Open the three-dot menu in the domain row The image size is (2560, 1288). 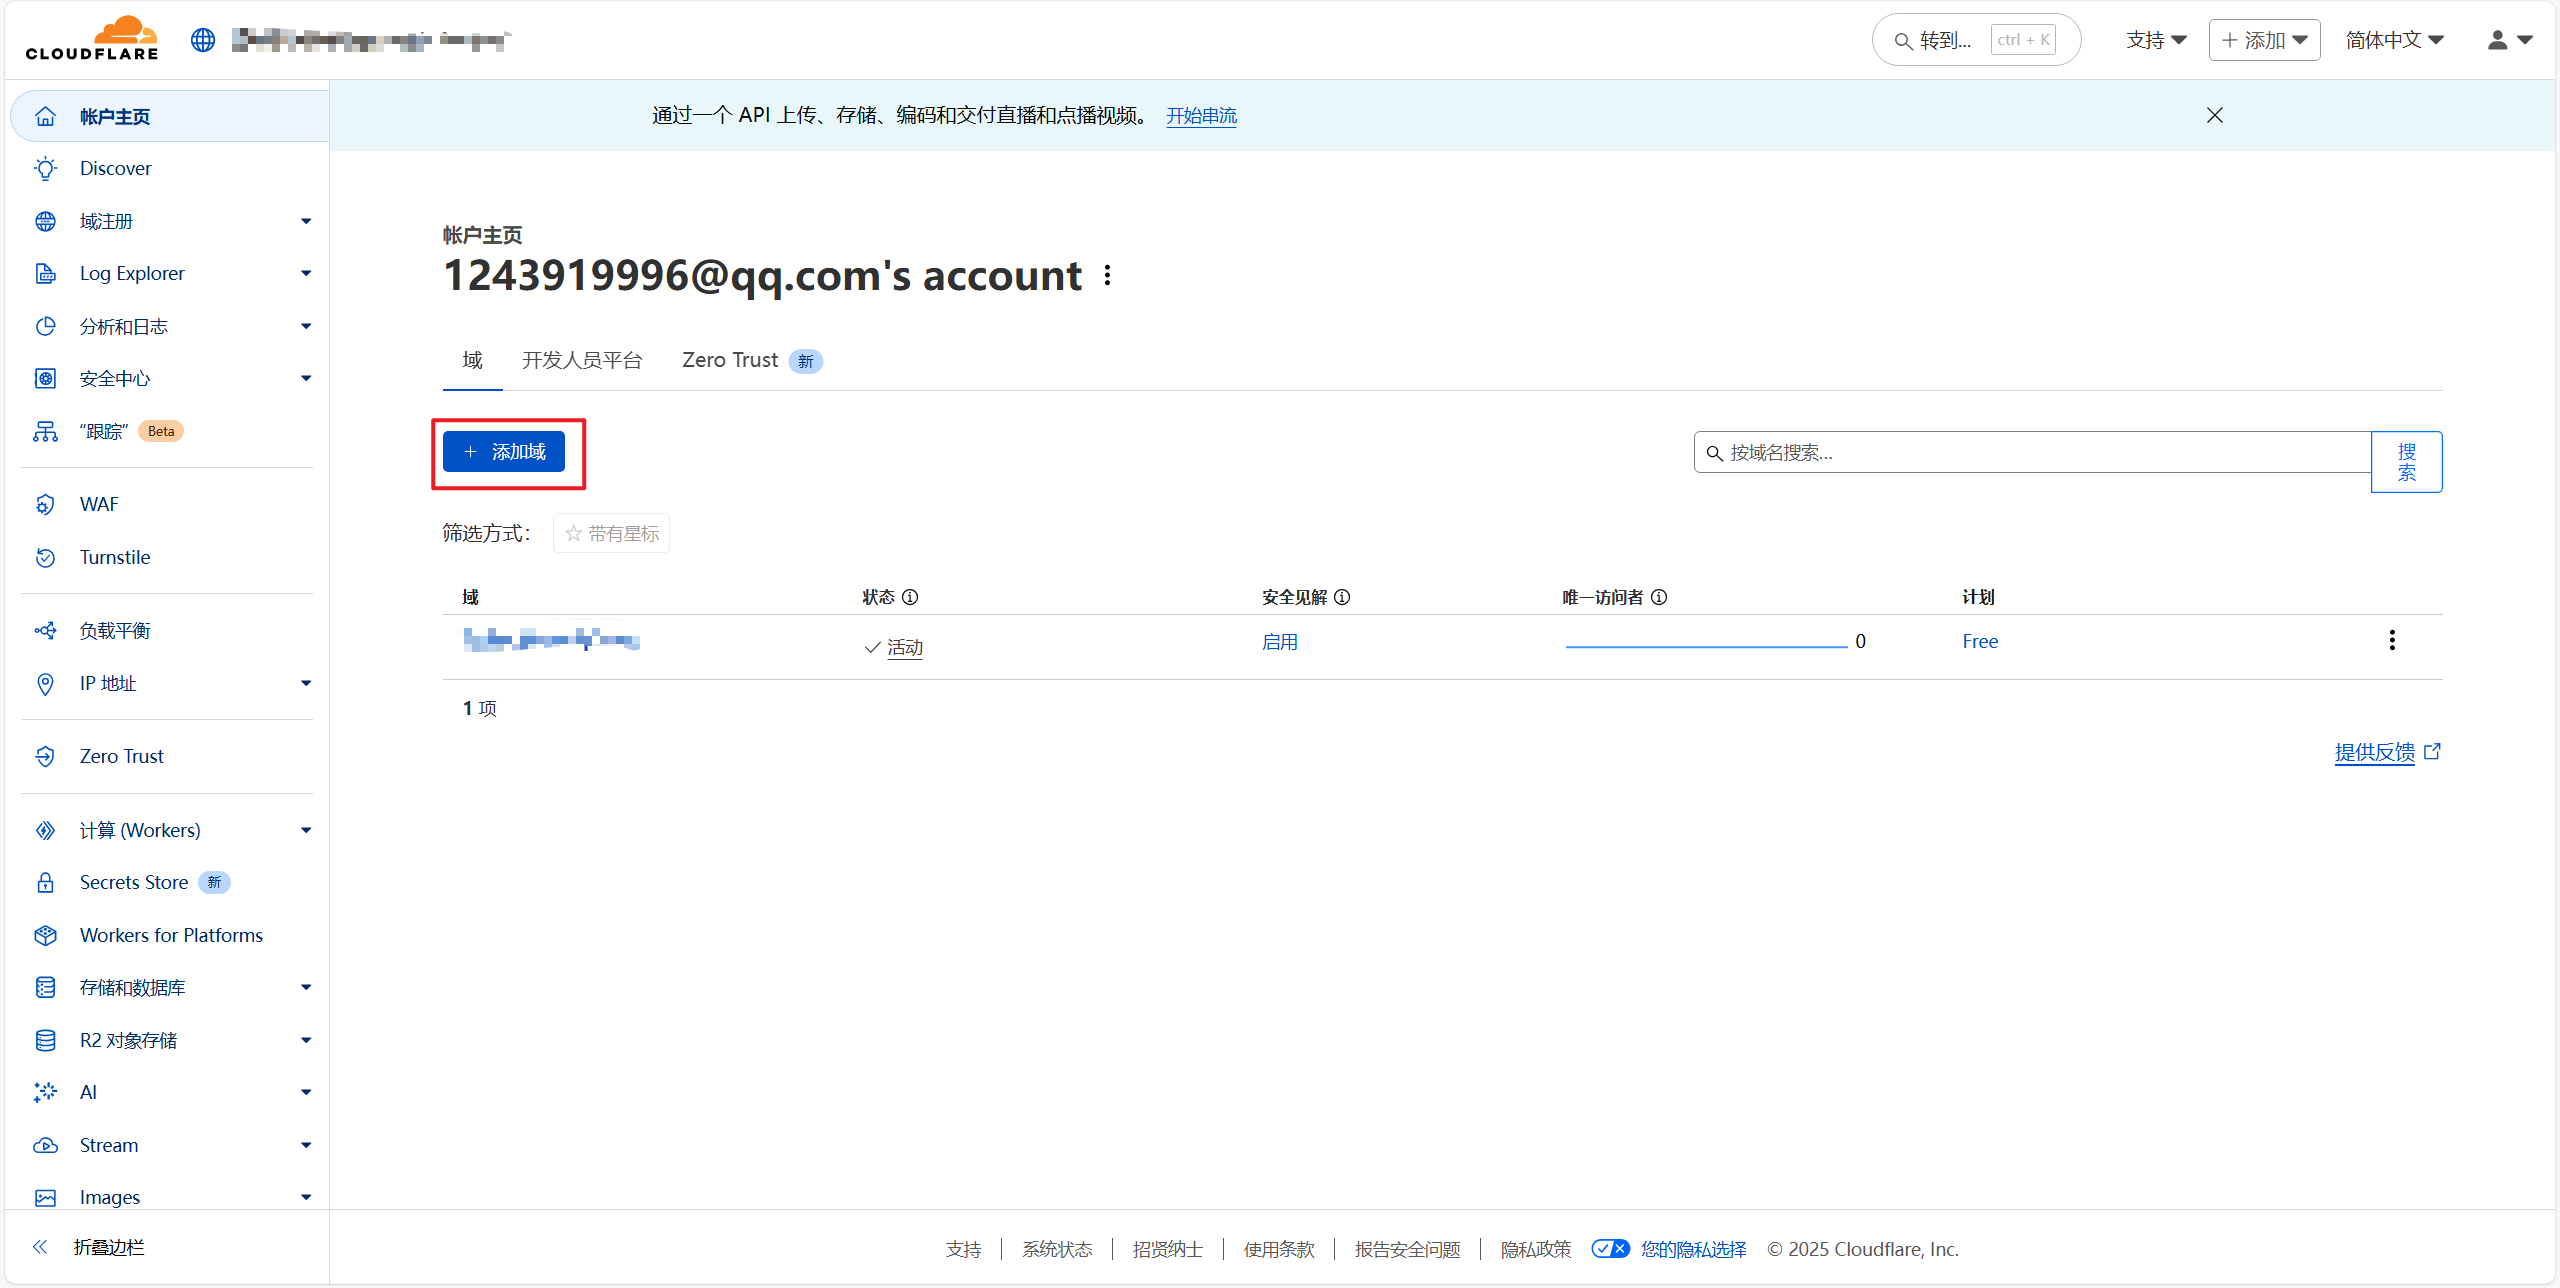click(x=2392, y=640)
